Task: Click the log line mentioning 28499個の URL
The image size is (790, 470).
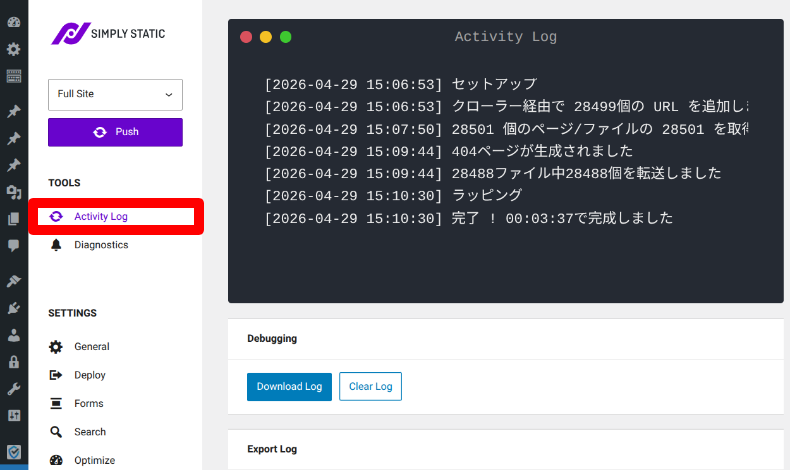Action: pyautogui.click(x=506, y=106)
